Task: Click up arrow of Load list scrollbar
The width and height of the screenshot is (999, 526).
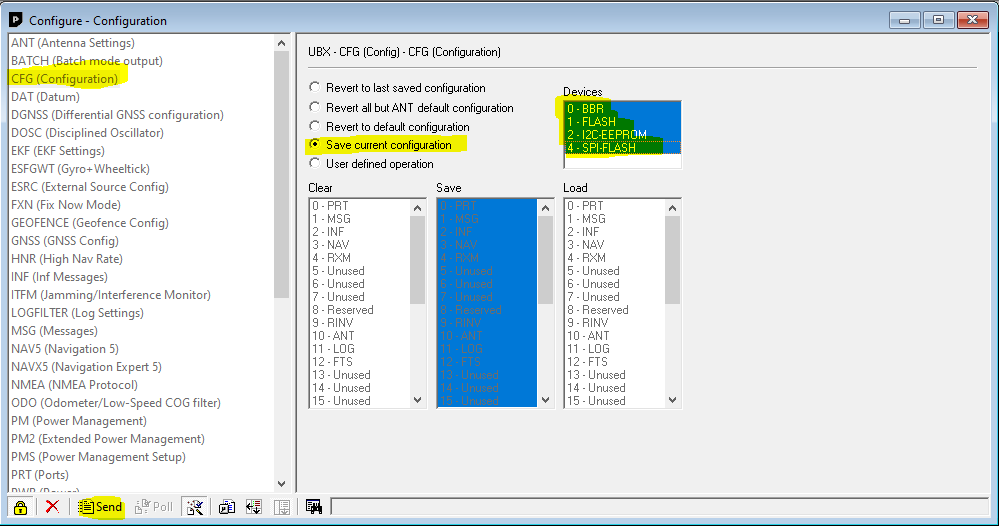Action: click(x=673, y=208)
